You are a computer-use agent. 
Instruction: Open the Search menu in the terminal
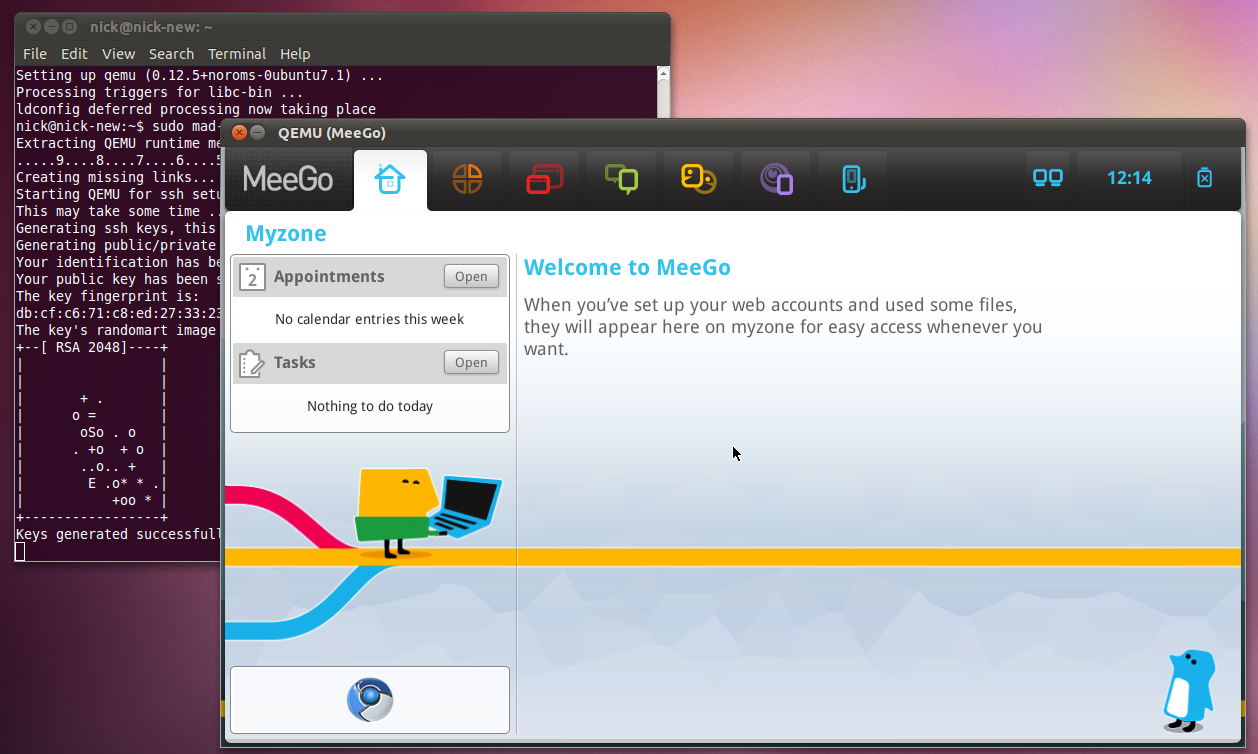[171, 54]
